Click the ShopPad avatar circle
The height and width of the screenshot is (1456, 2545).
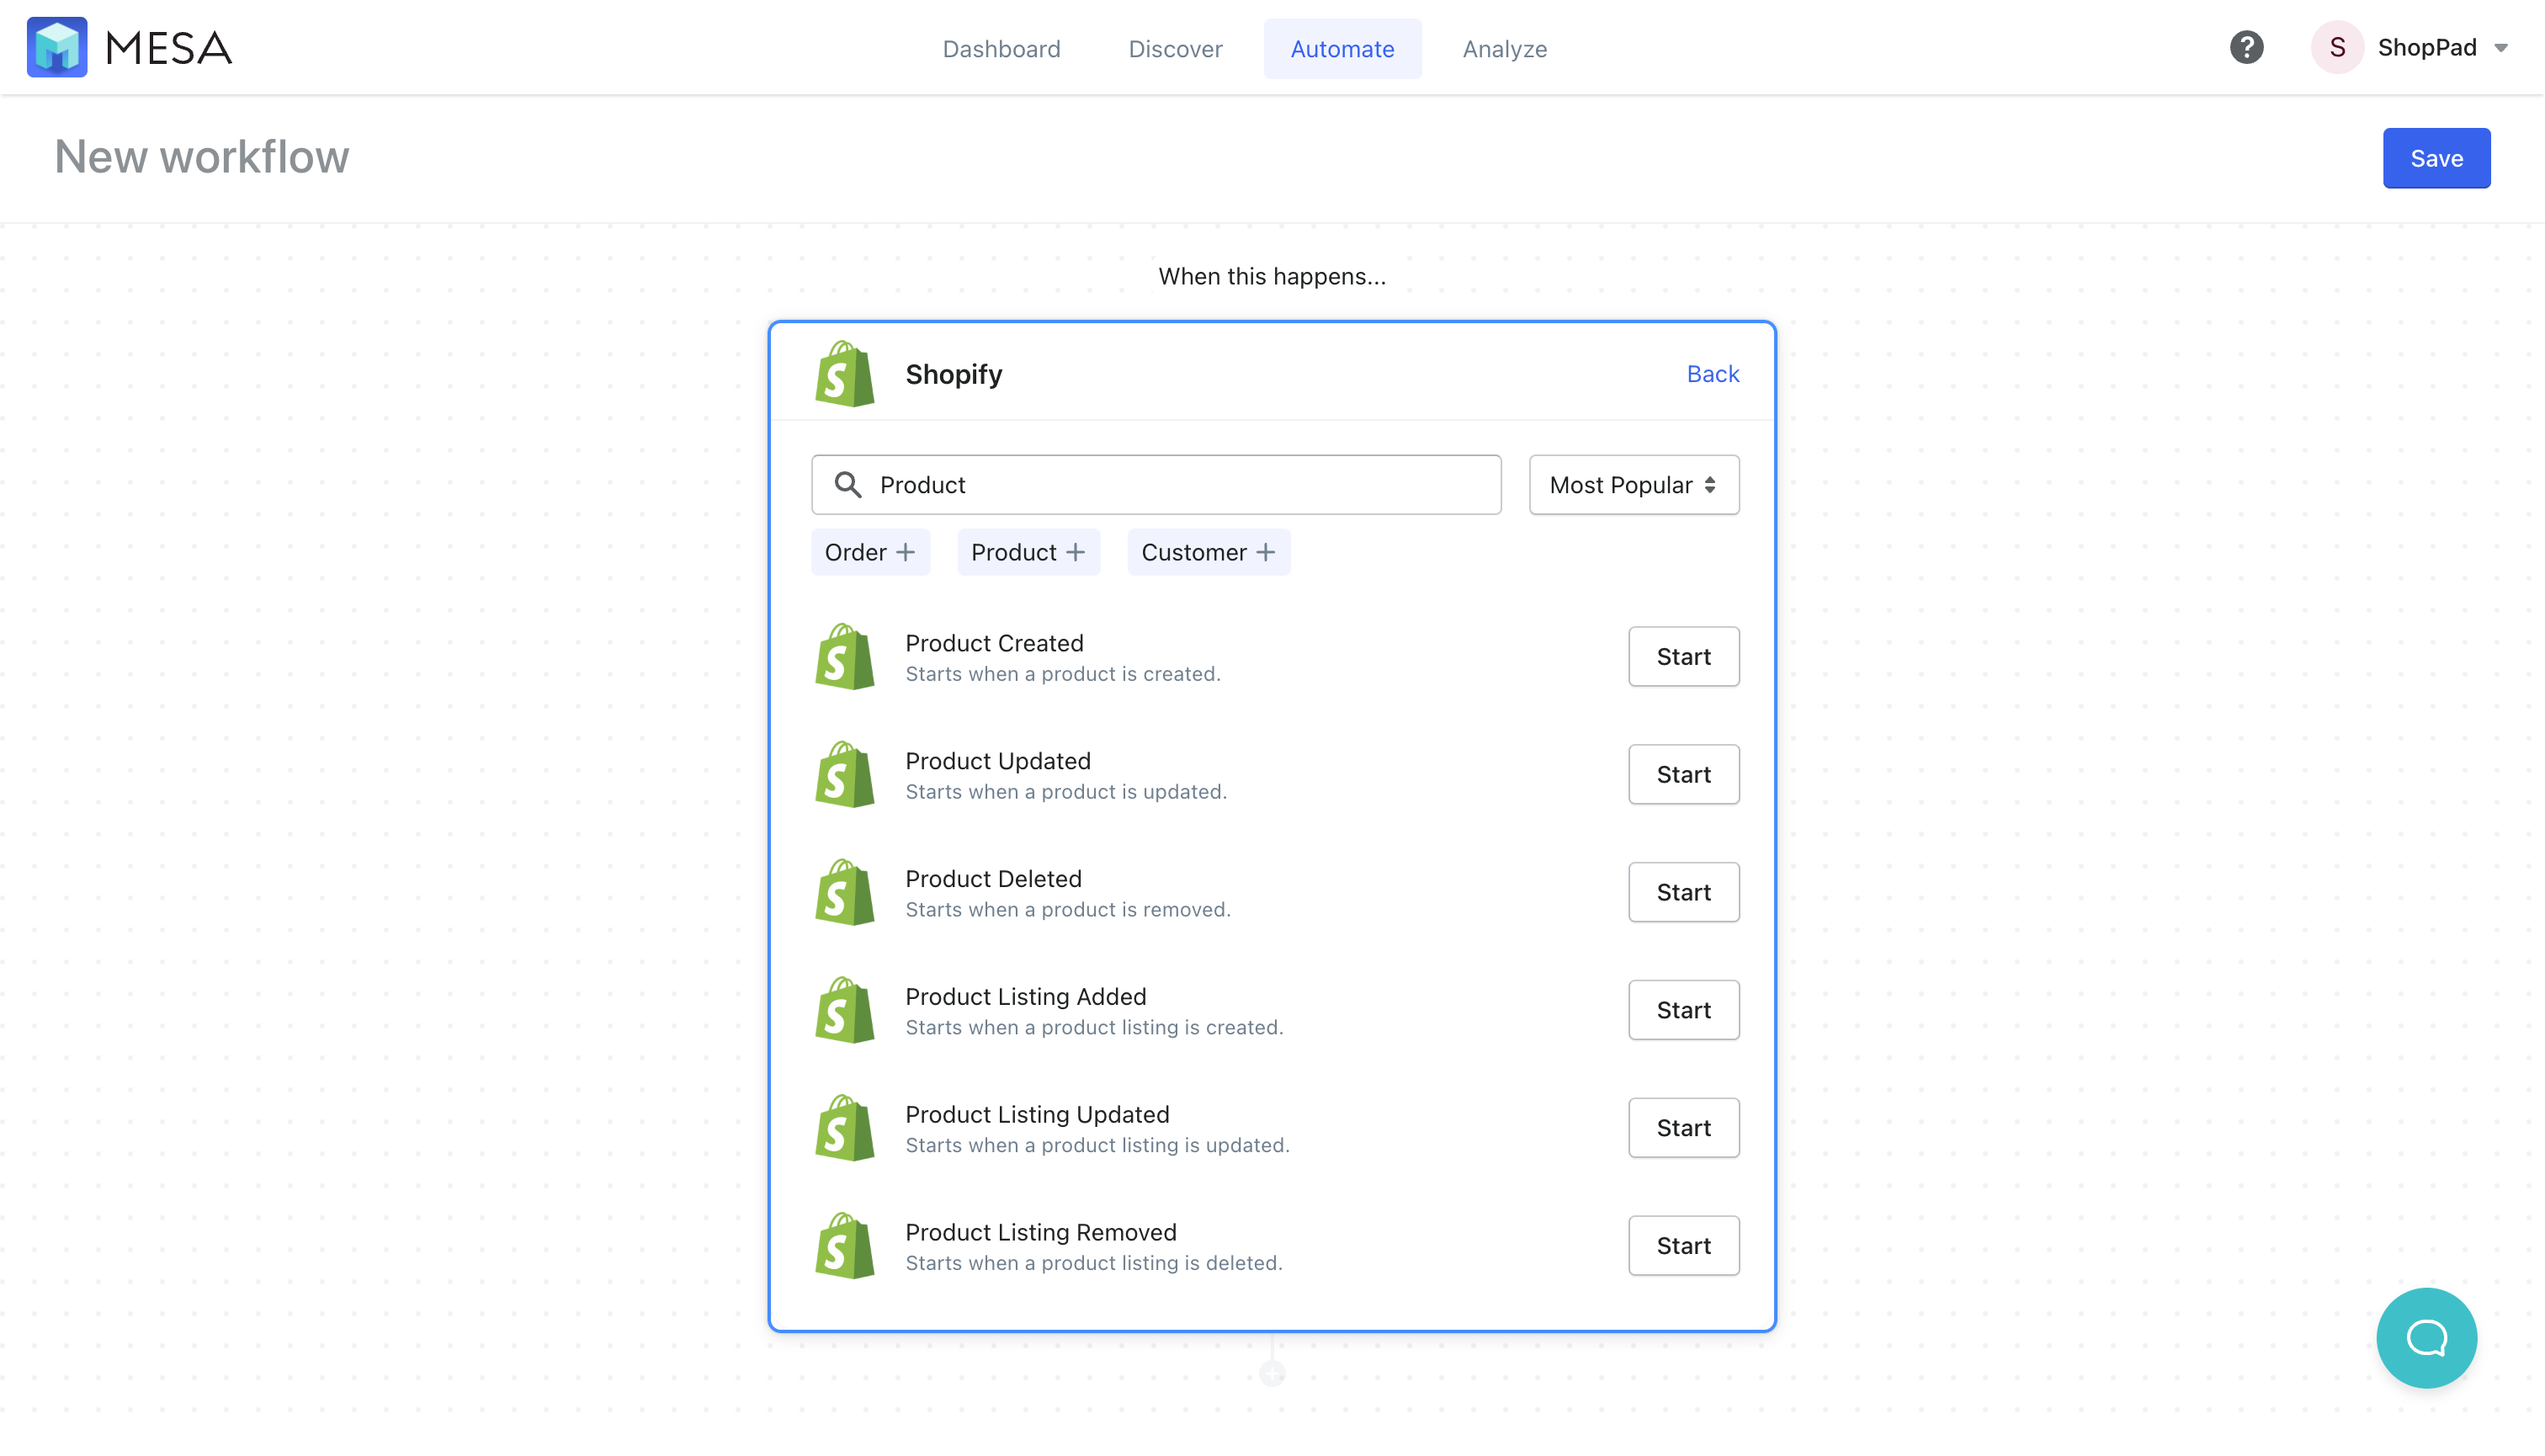(2337, 47)
